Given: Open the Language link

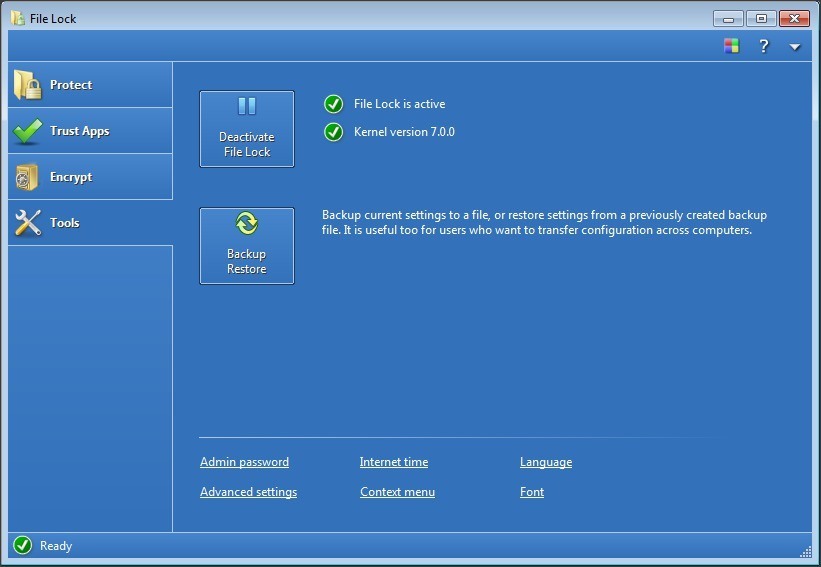Looking at the screenshot, I should point(546,462).
